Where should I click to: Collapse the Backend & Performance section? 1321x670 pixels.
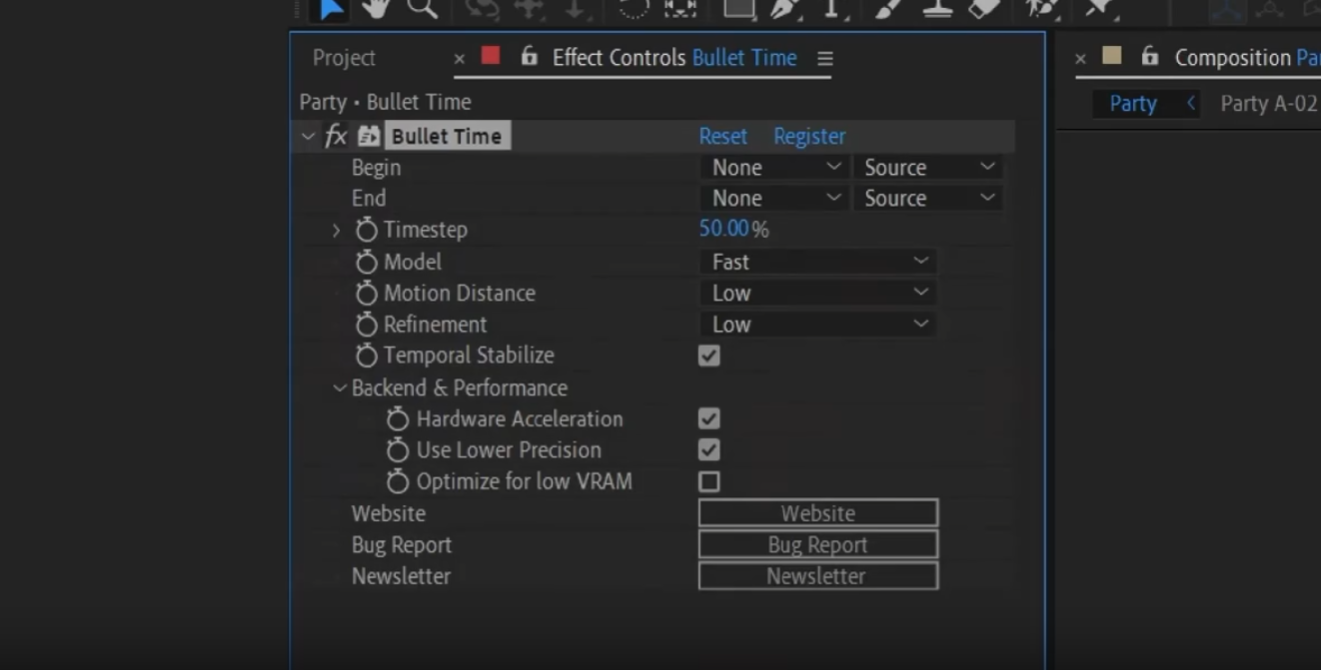pyautogui.click(x=340, y=388)
